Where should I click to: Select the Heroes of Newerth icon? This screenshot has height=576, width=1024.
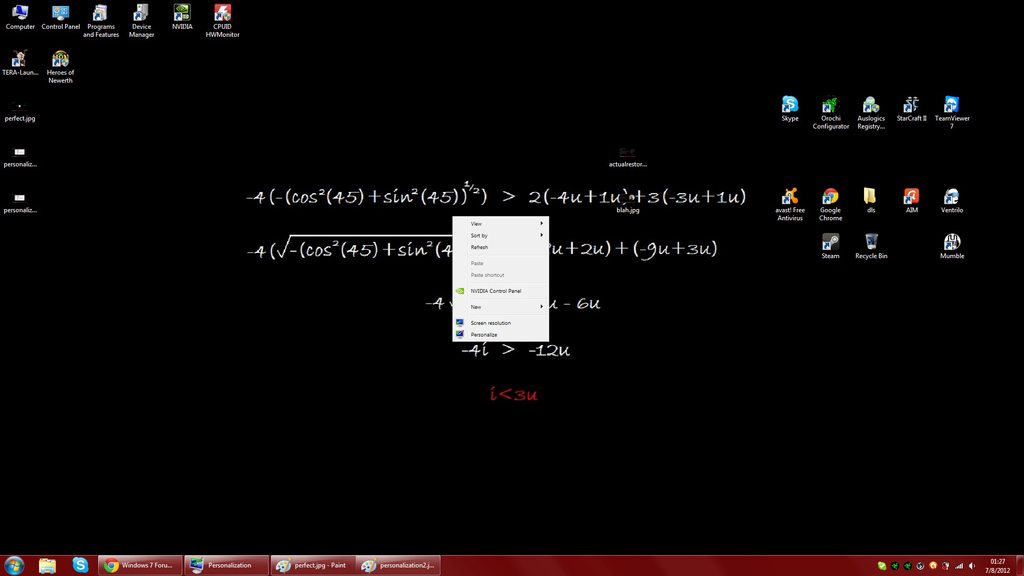tap(60, 67)
